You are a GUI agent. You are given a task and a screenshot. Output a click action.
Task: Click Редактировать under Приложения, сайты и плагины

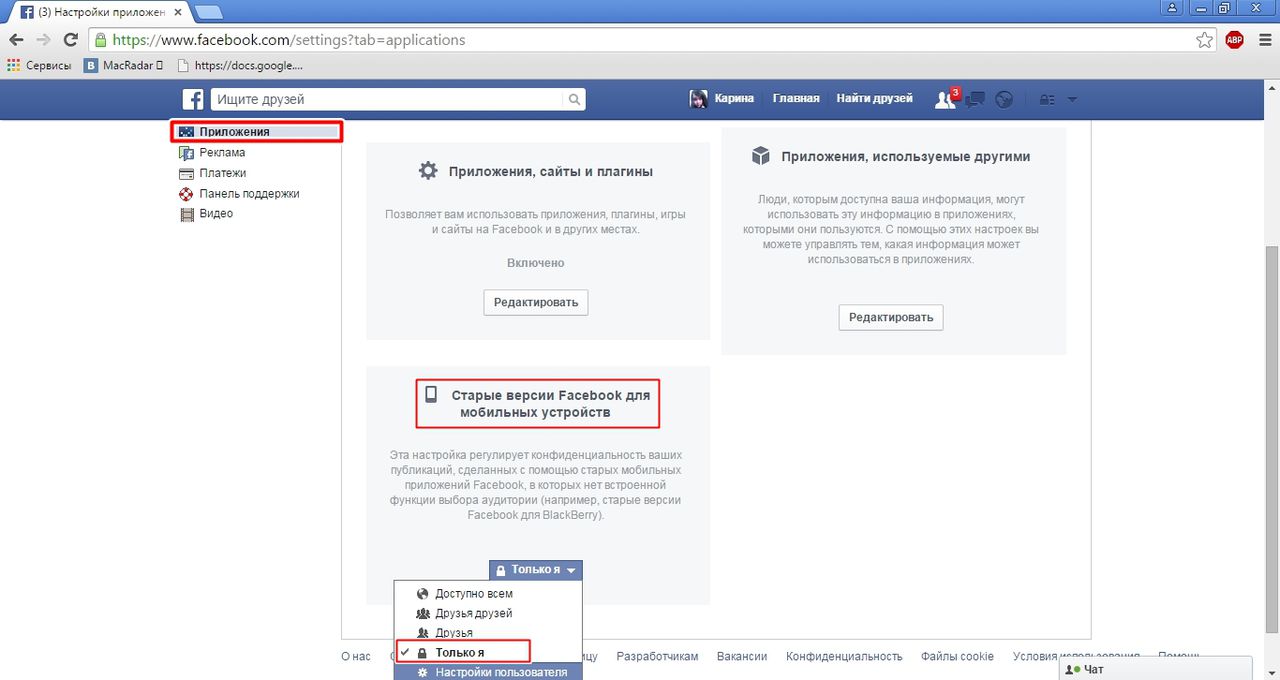[536, 302]
